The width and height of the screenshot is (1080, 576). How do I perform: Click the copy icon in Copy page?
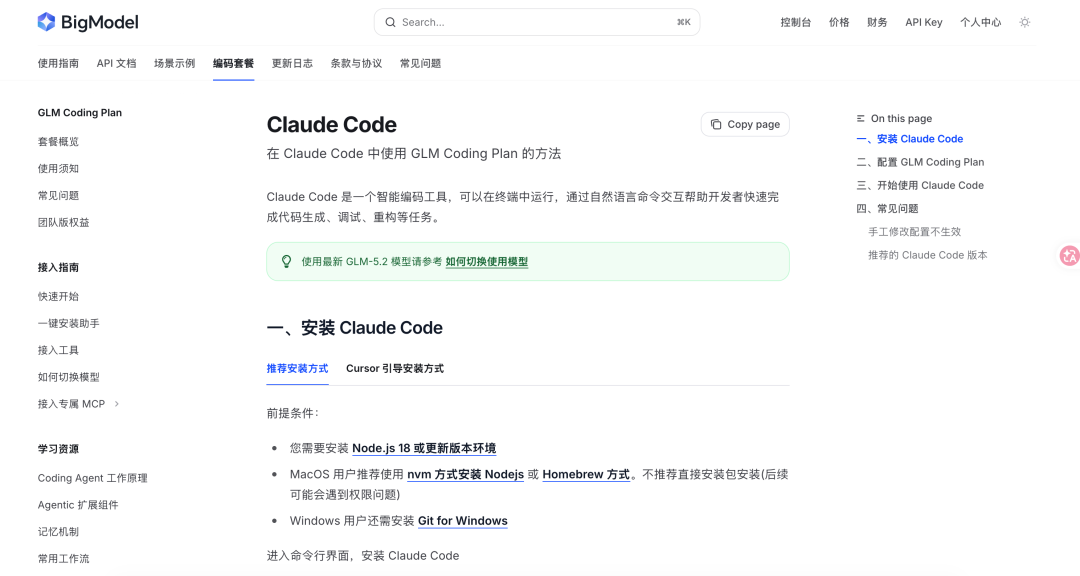[716, 124]
